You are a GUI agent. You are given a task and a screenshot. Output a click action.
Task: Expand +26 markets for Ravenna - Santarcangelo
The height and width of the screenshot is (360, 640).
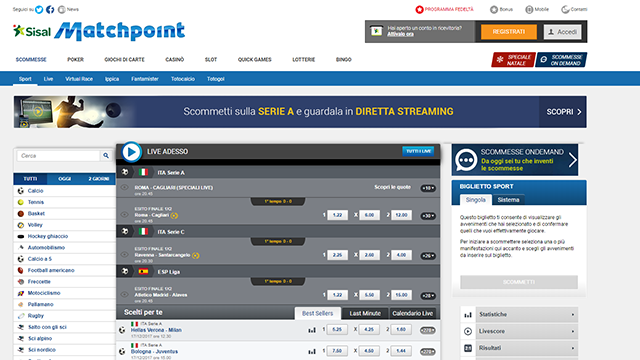click(428, 256)
